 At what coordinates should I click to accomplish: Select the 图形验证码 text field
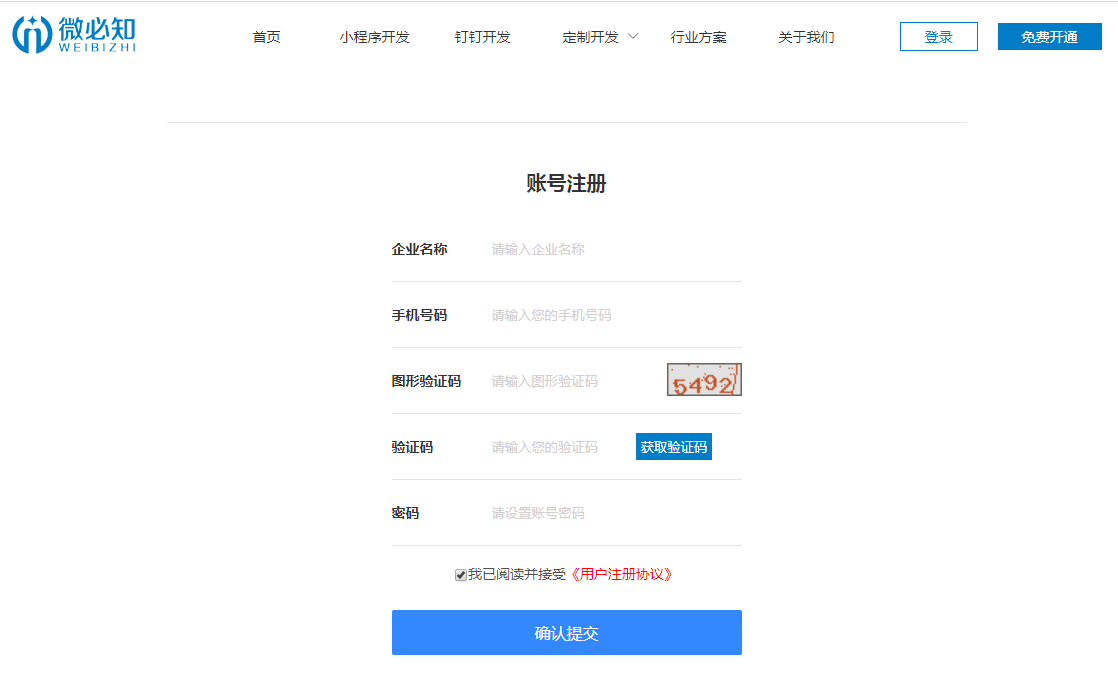pyautogui.click(x=572, y=381)
